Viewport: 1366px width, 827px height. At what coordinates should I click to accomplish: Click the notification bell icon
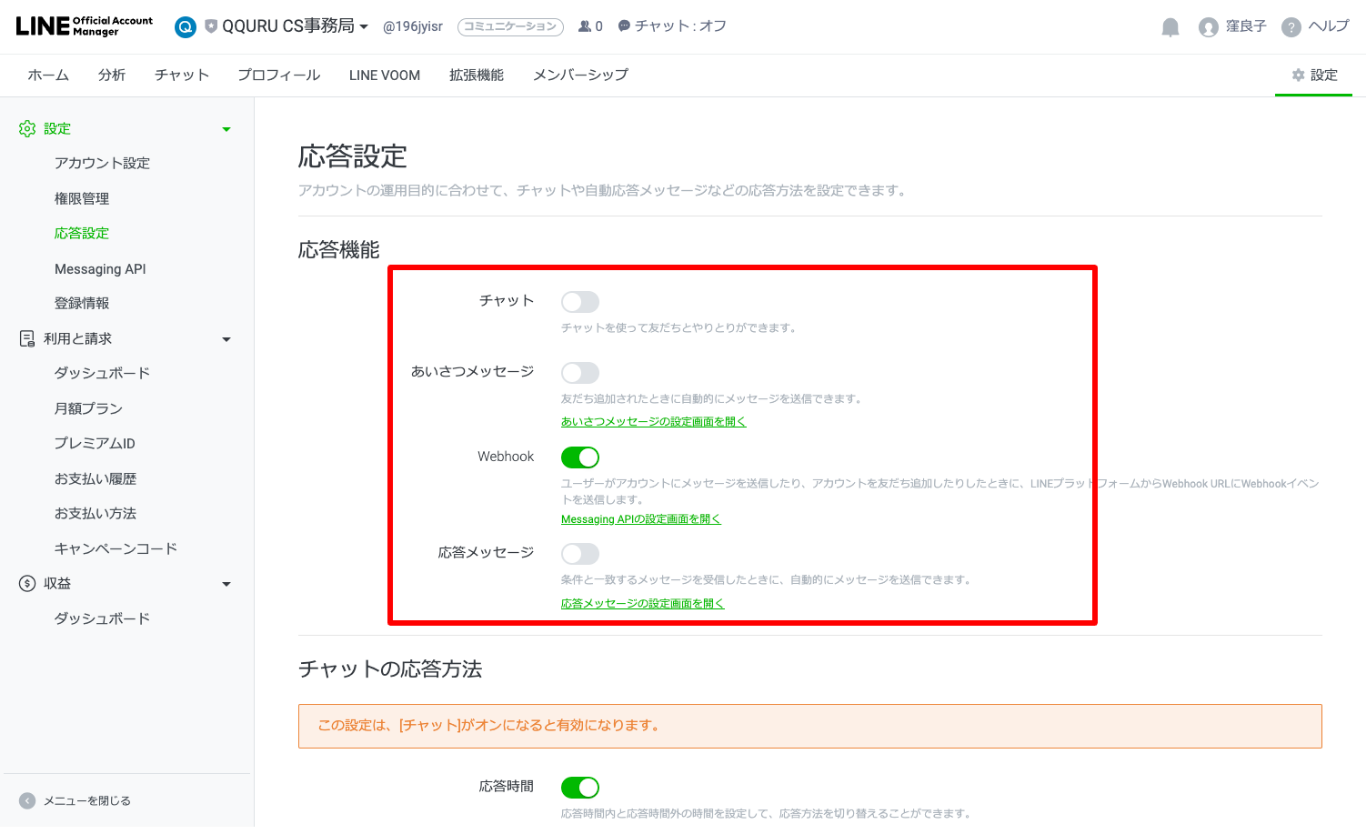tap(1170, 27)
